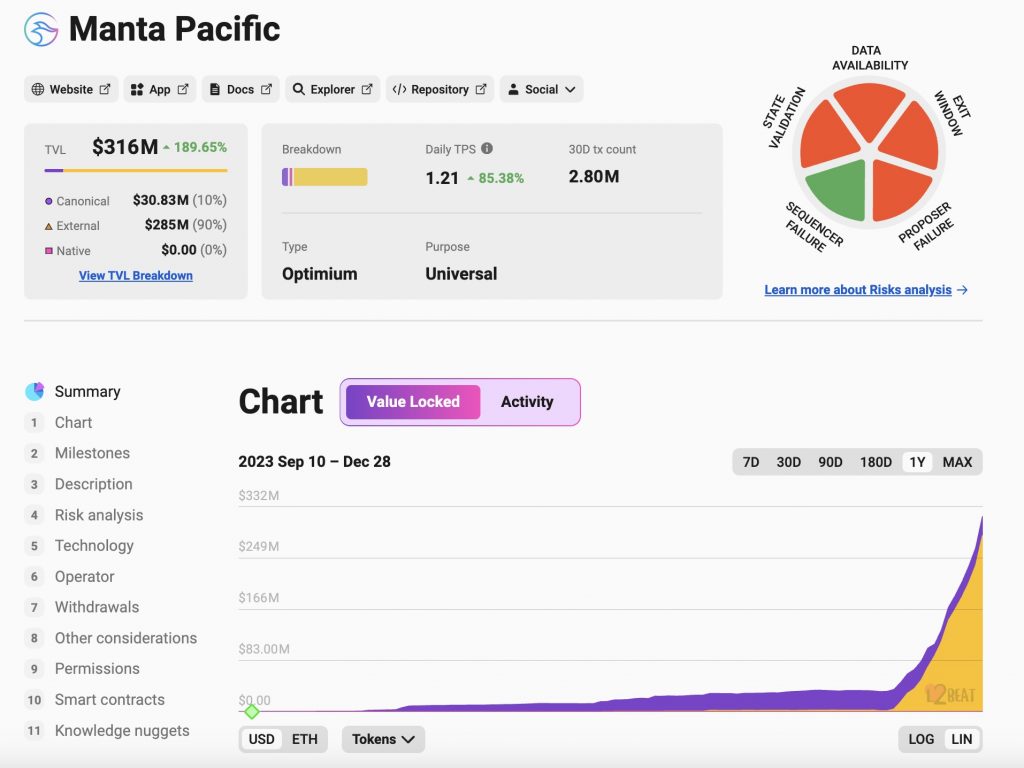Screen dimensions: 1024x768
Task: Open the Repository link button
Action: click(440, 89)
